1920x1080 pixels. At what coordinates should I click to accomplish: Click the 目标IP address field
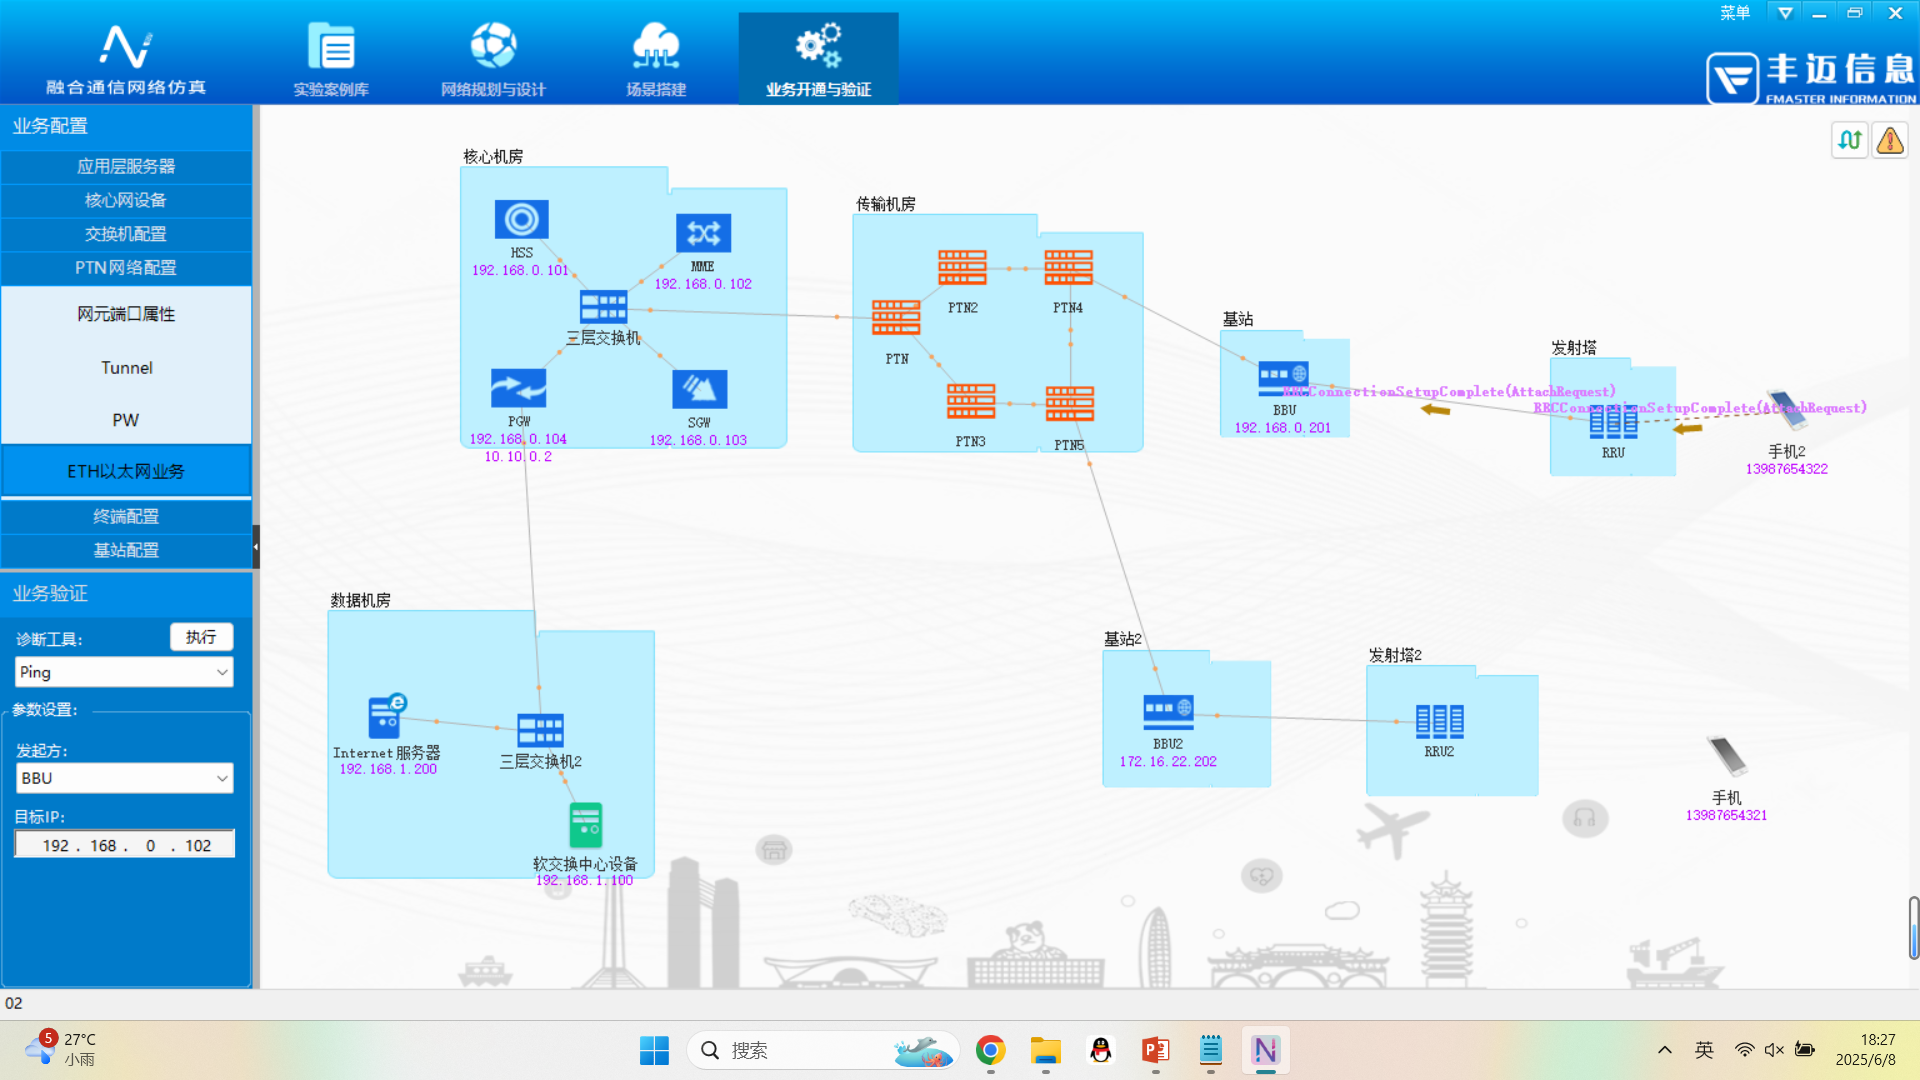coord(125,845)
